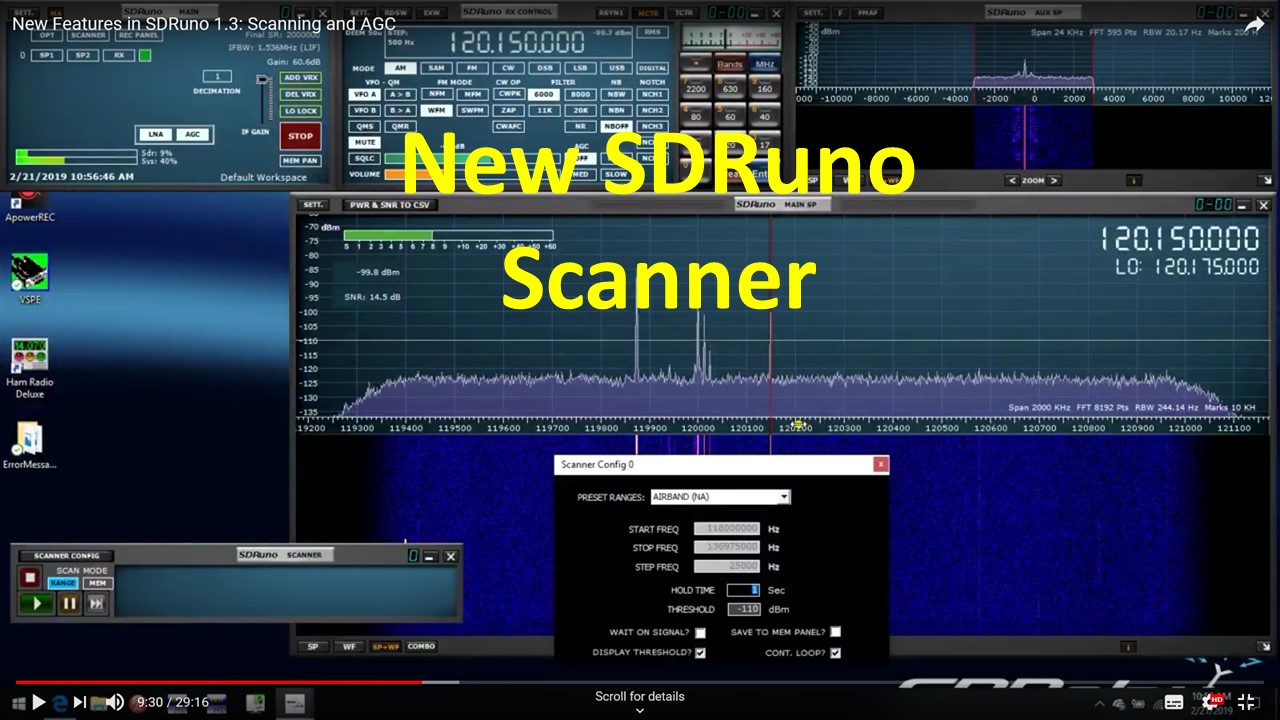This screenshot has width=1280, height=720.
Task: Open the VSPE desktop shortcut
Action: pos(29,270)
